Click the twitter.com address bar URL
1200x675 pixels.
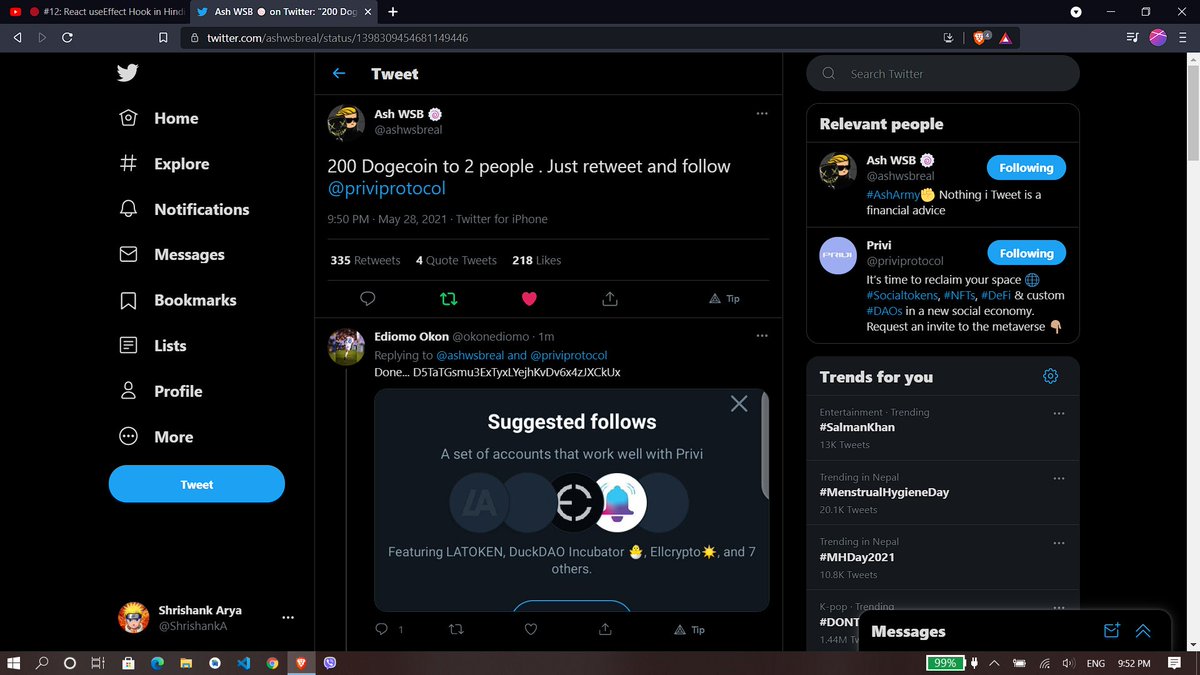337,37
